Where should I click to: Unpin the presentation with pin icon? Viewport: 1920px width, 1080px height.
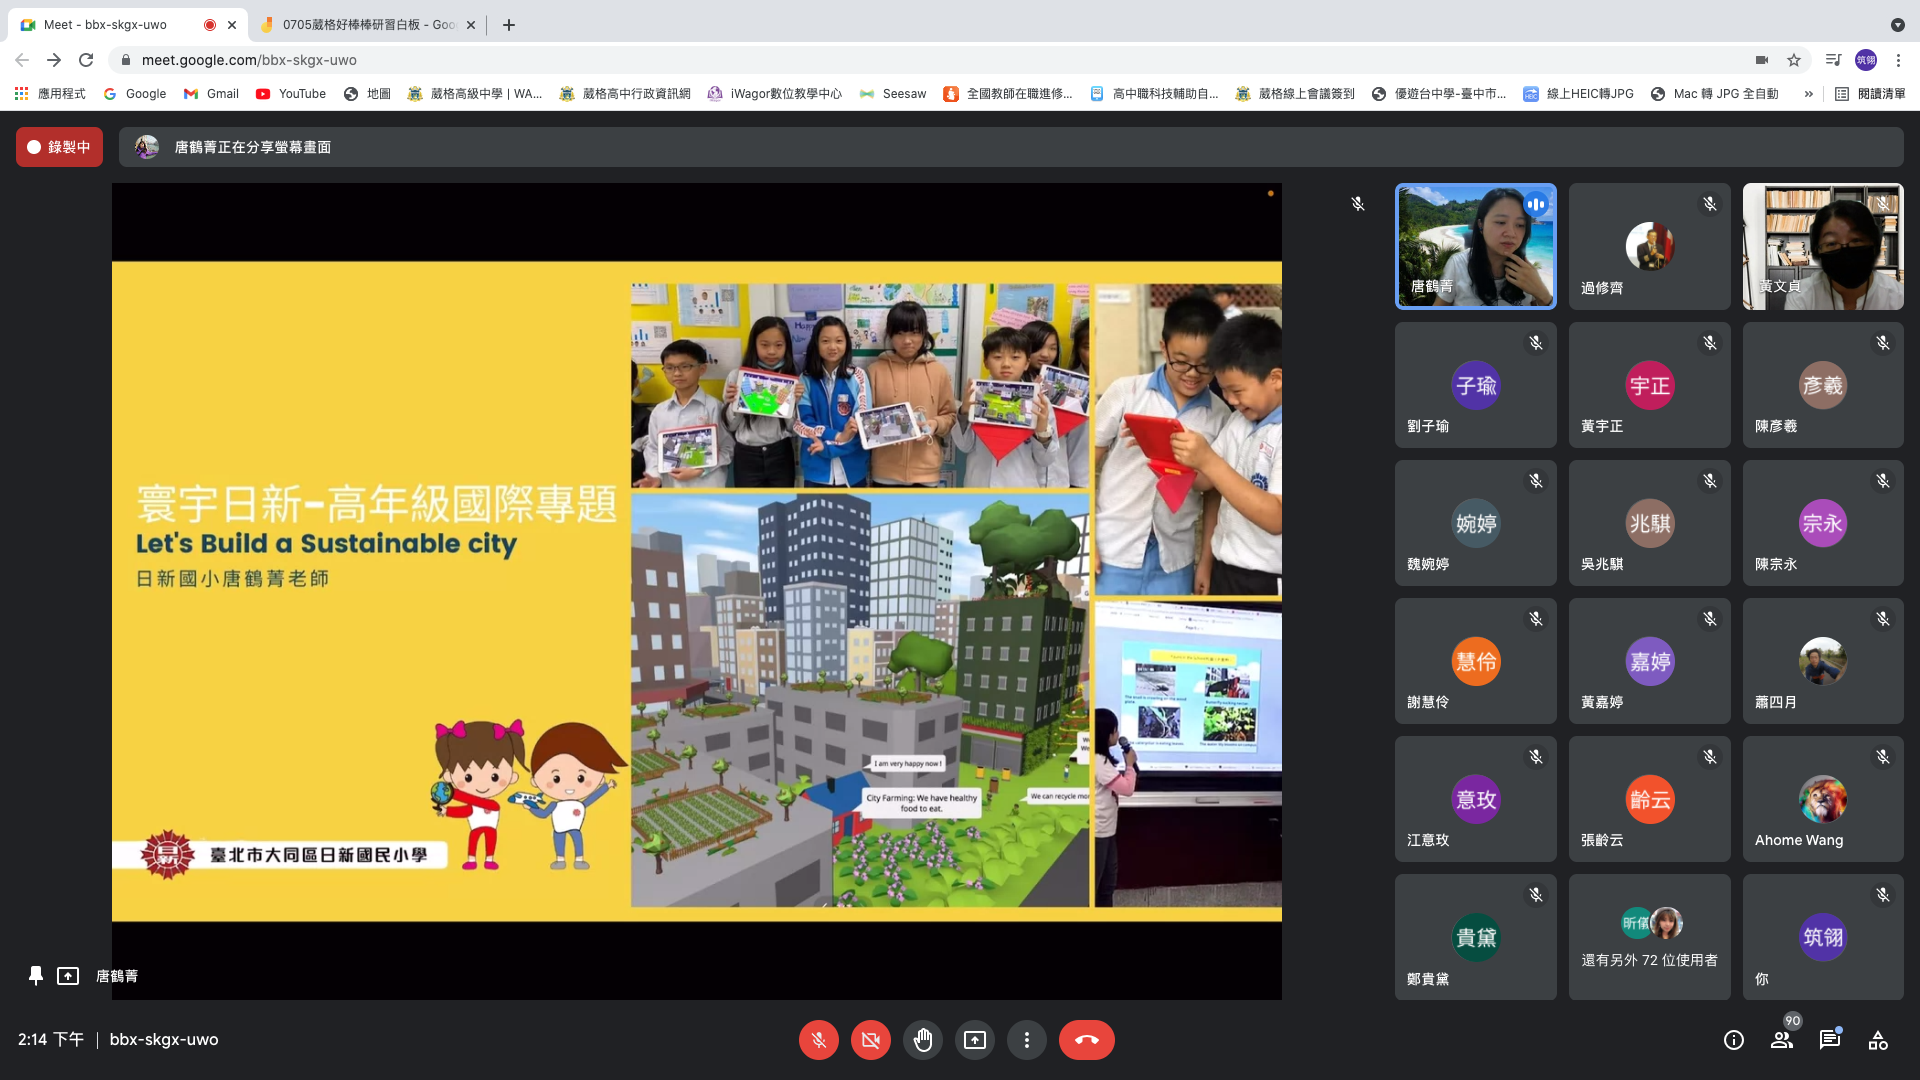tap(36, 975)
